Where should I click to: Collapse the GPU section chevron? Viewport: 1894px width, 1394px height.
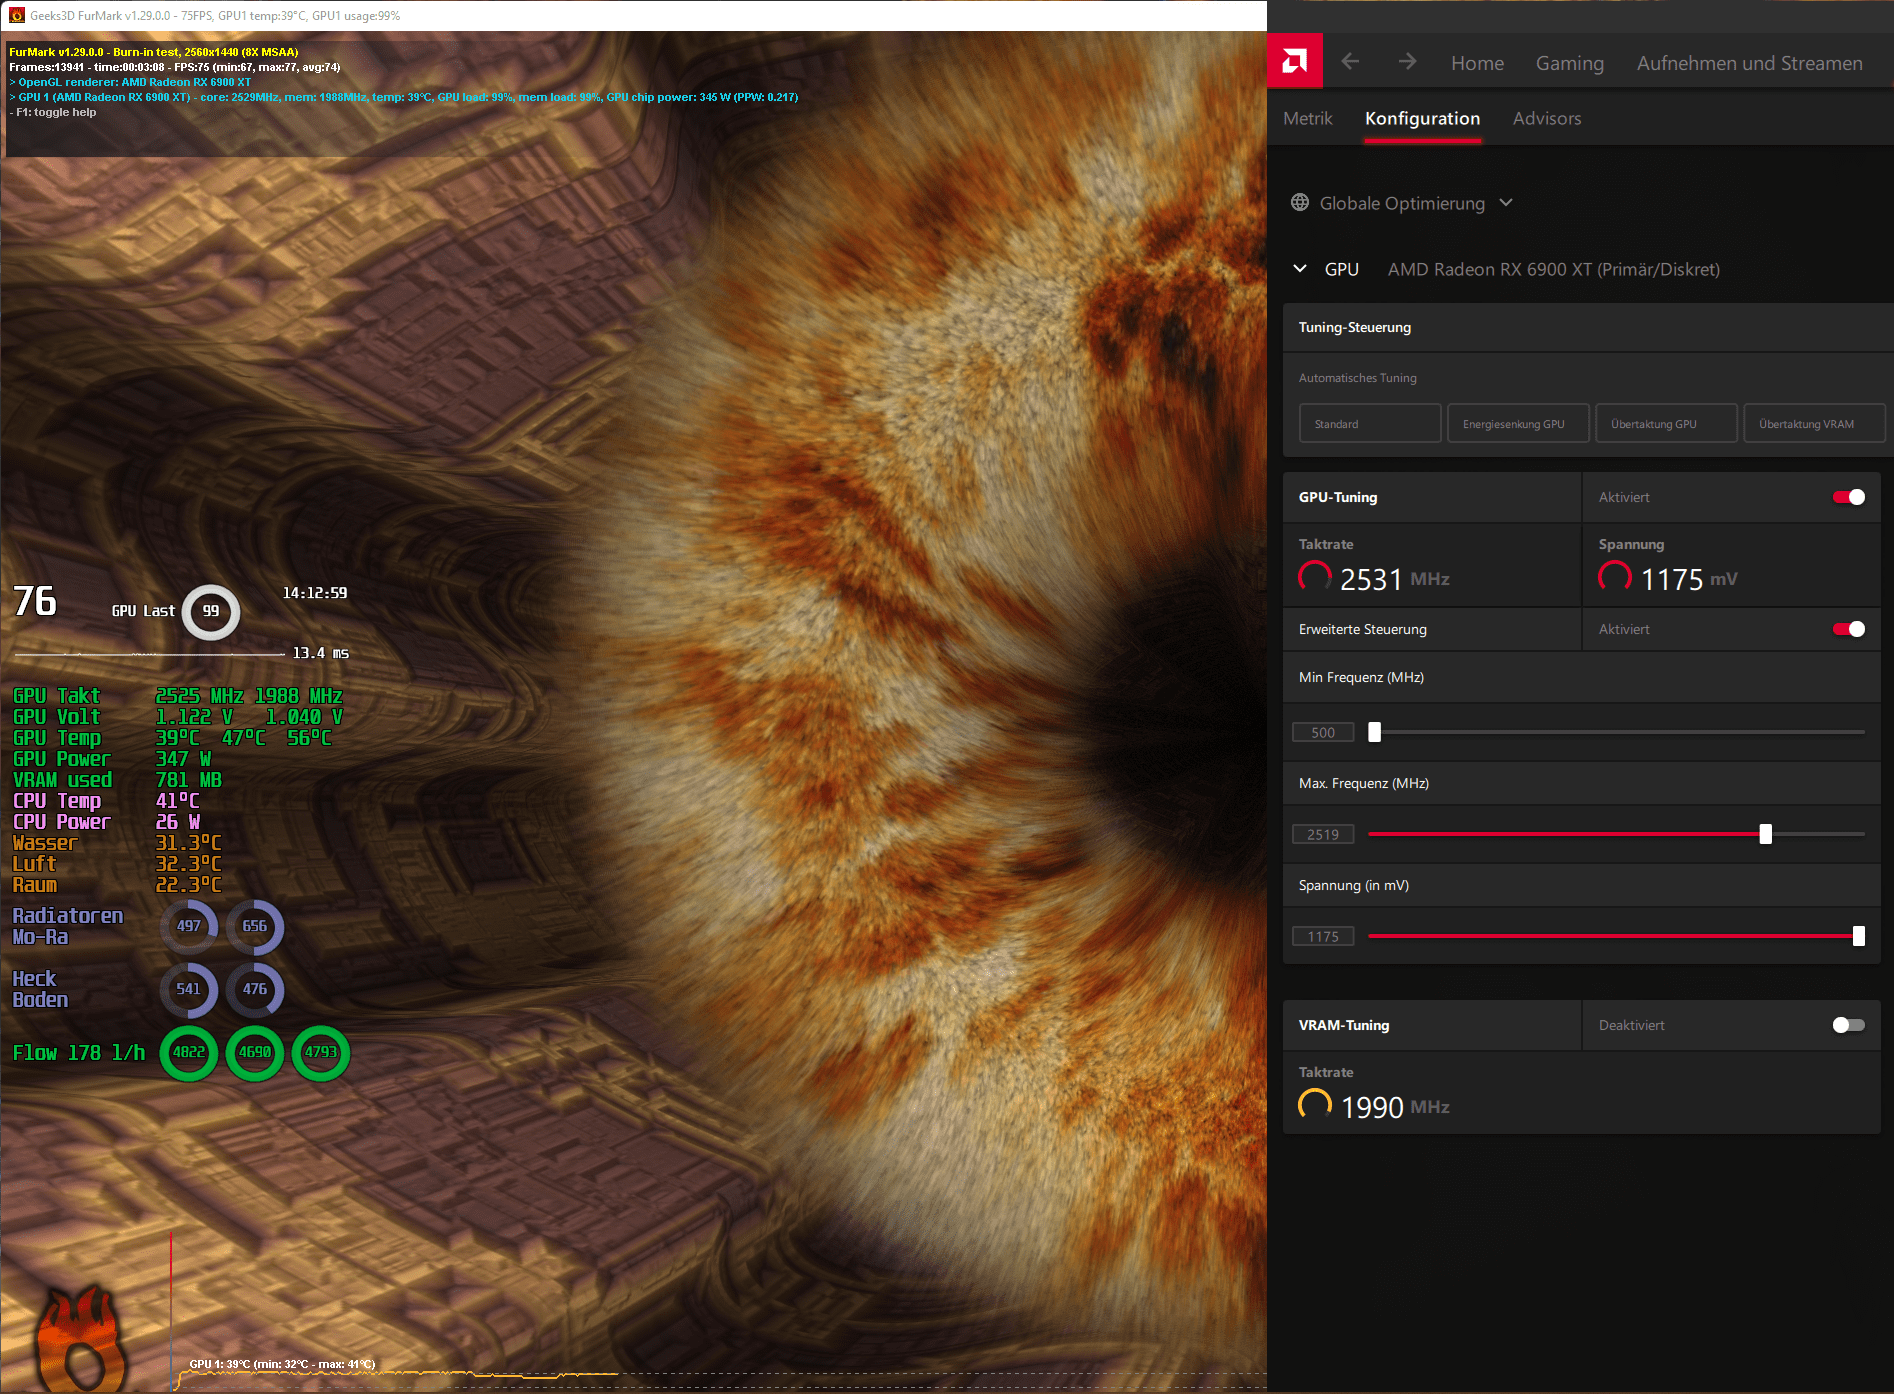coord(1300,269)
